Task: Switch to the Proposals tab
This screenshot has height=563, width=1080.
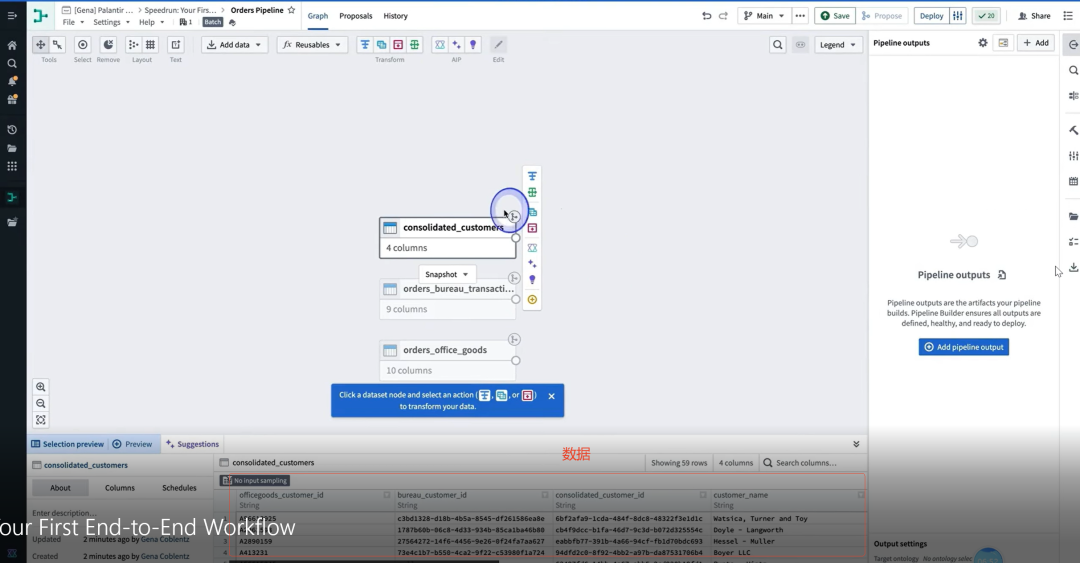Action: click(x=355, y=16)
